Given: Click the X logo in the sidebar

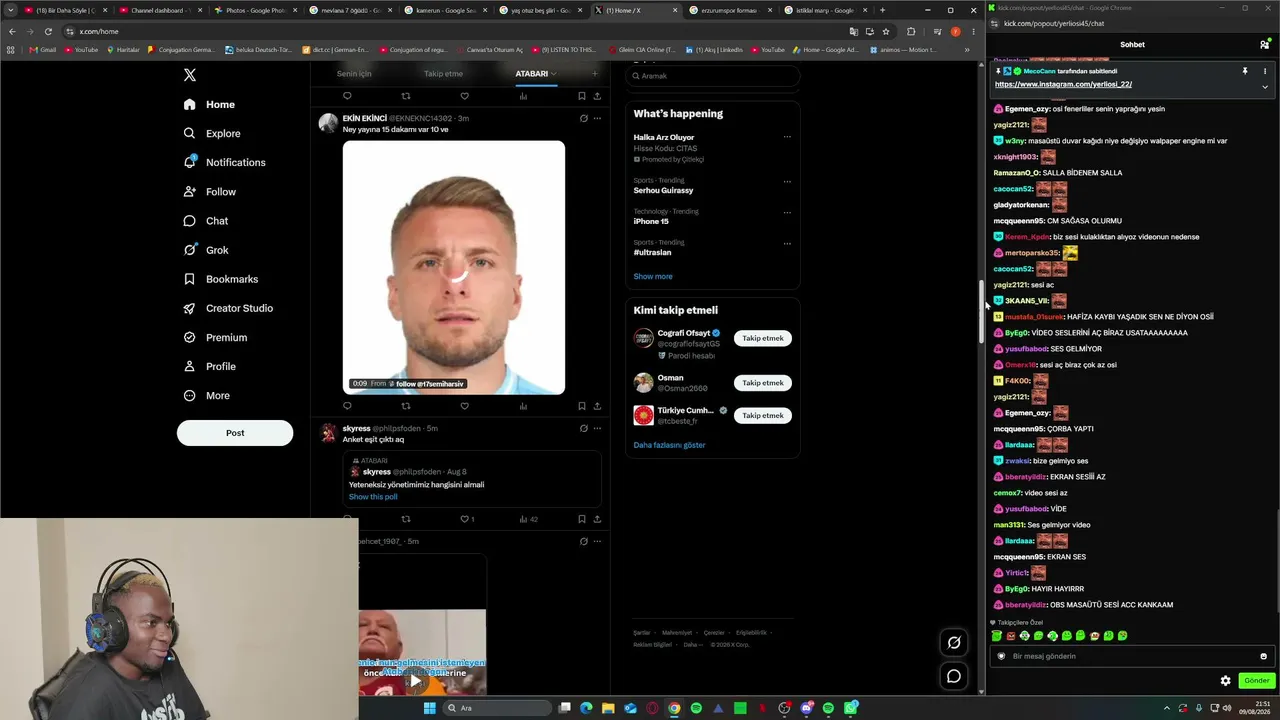Looking at the screenshot, I should (x=190, y=75).
